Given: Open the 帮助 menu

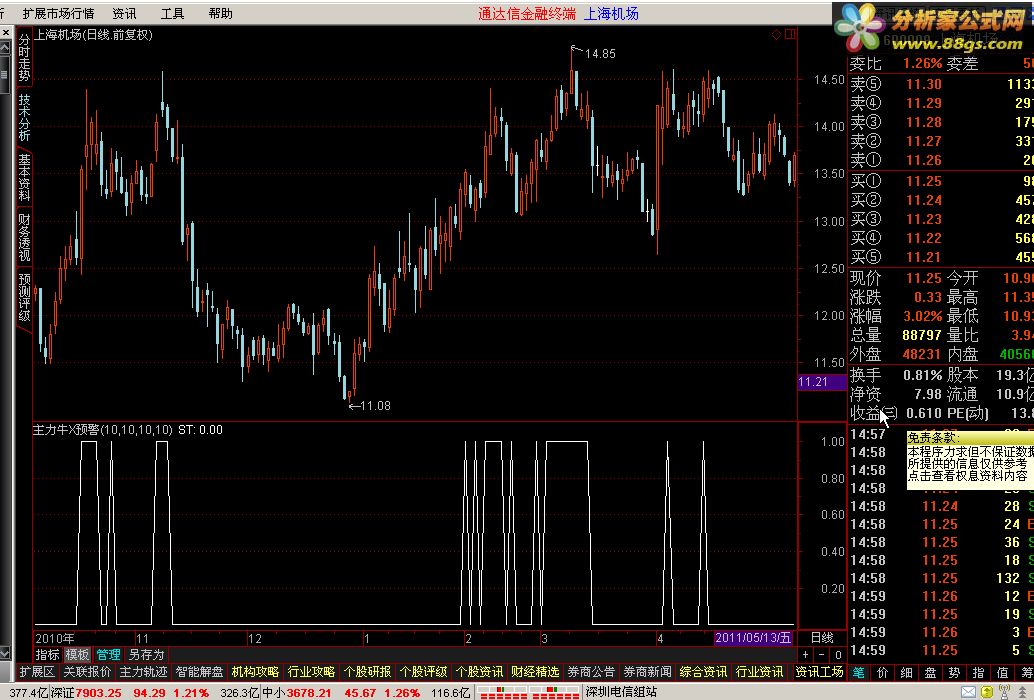Looking at the screenshot, I should [220, 13].
